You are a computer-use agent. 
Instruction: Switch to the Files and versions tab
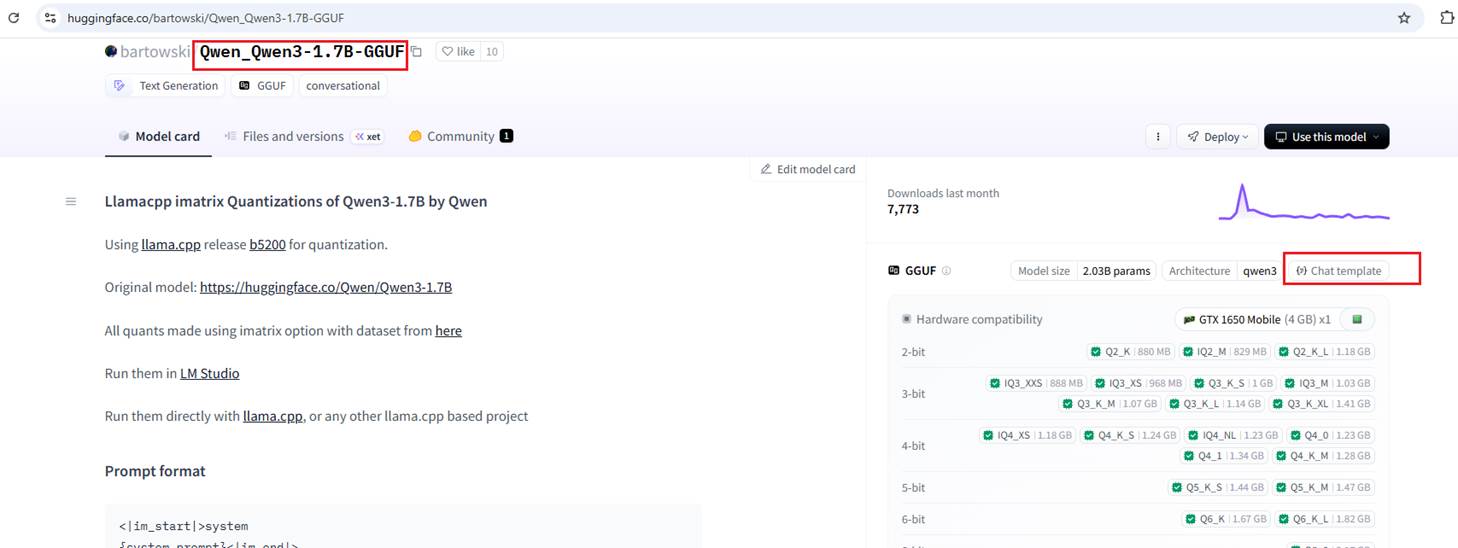pyautogui.click(x=284, y=137)
